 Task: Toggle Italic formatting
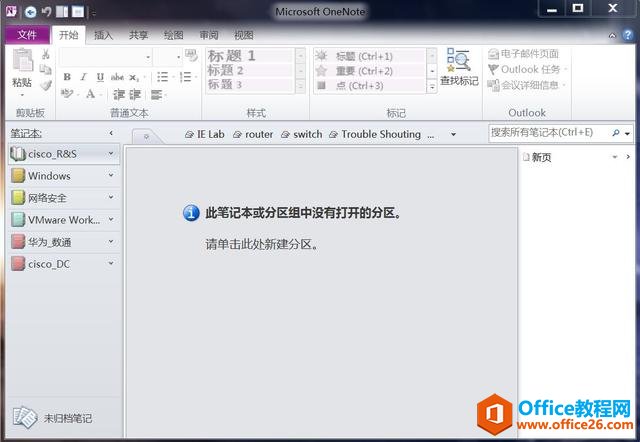[x=84, y=77]
